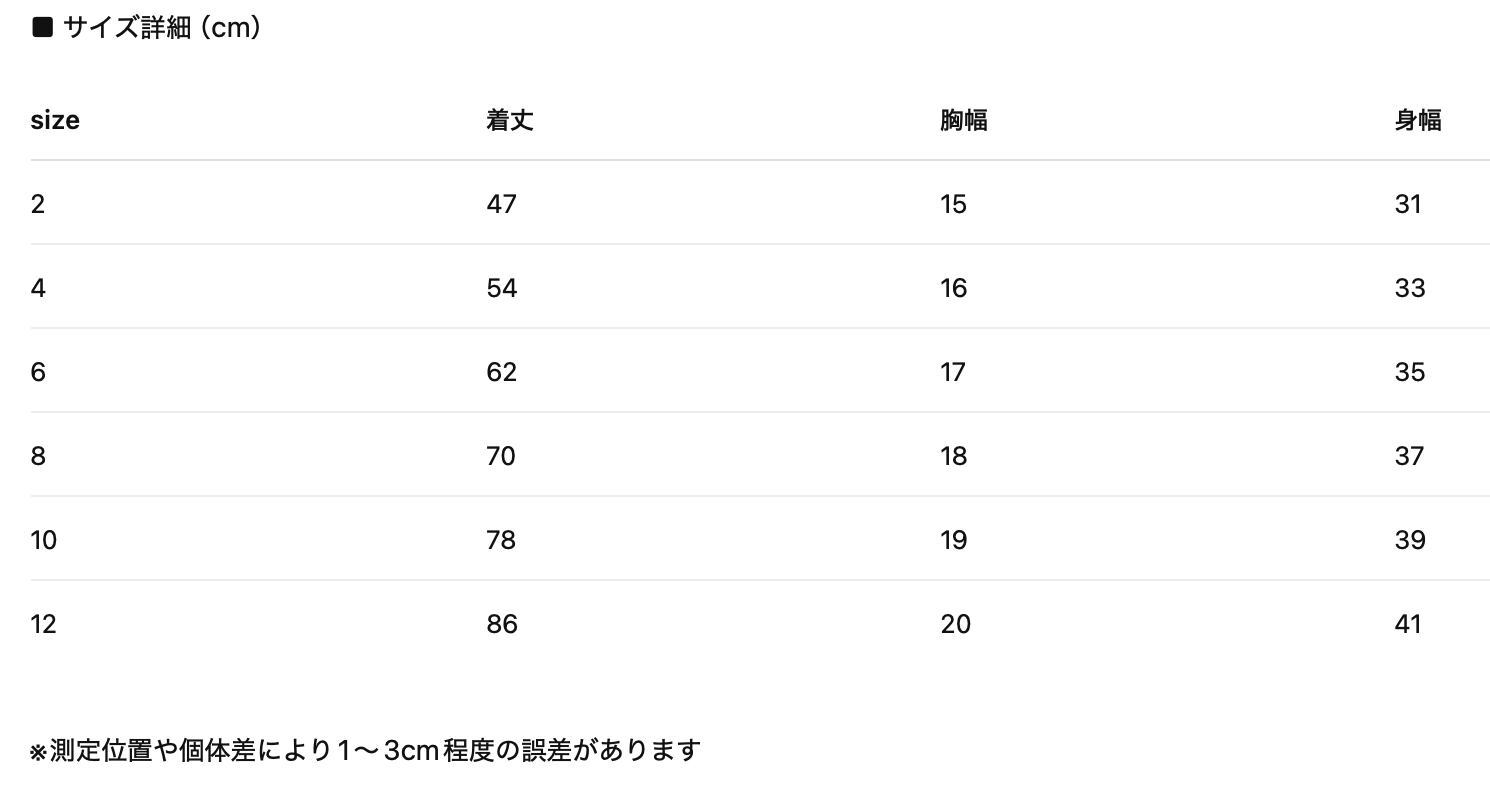Click the 着丈 value 70 for size 8
The image size is (1490, 792).
[502, 456]
